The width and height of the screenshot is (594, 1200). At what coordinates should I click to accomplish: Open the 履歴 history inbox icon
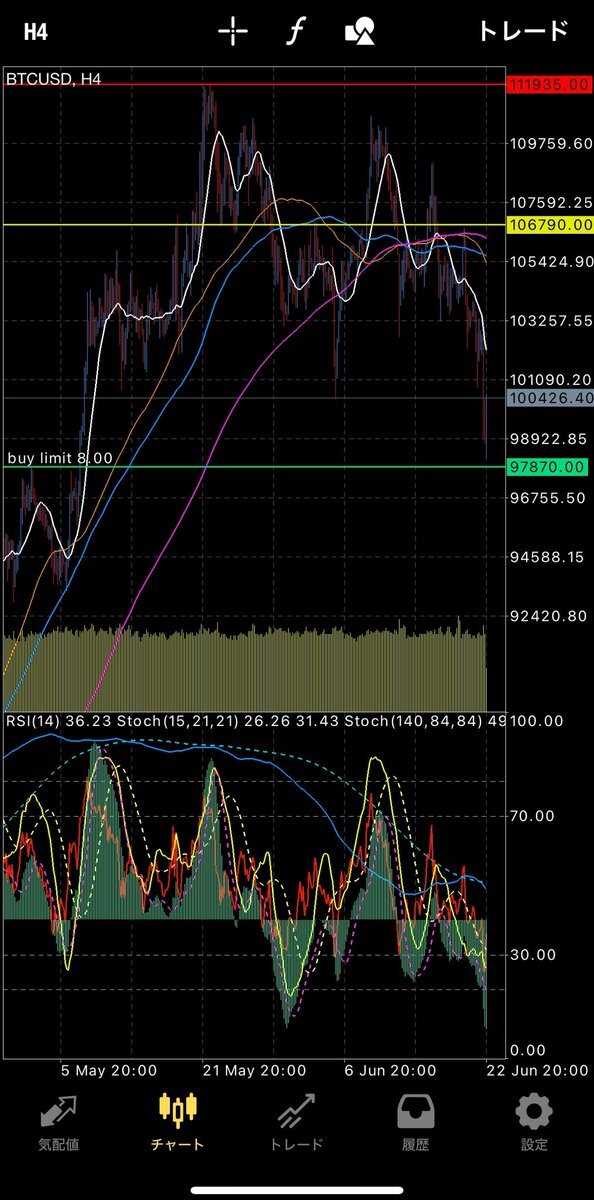(x=415, y=1122)
